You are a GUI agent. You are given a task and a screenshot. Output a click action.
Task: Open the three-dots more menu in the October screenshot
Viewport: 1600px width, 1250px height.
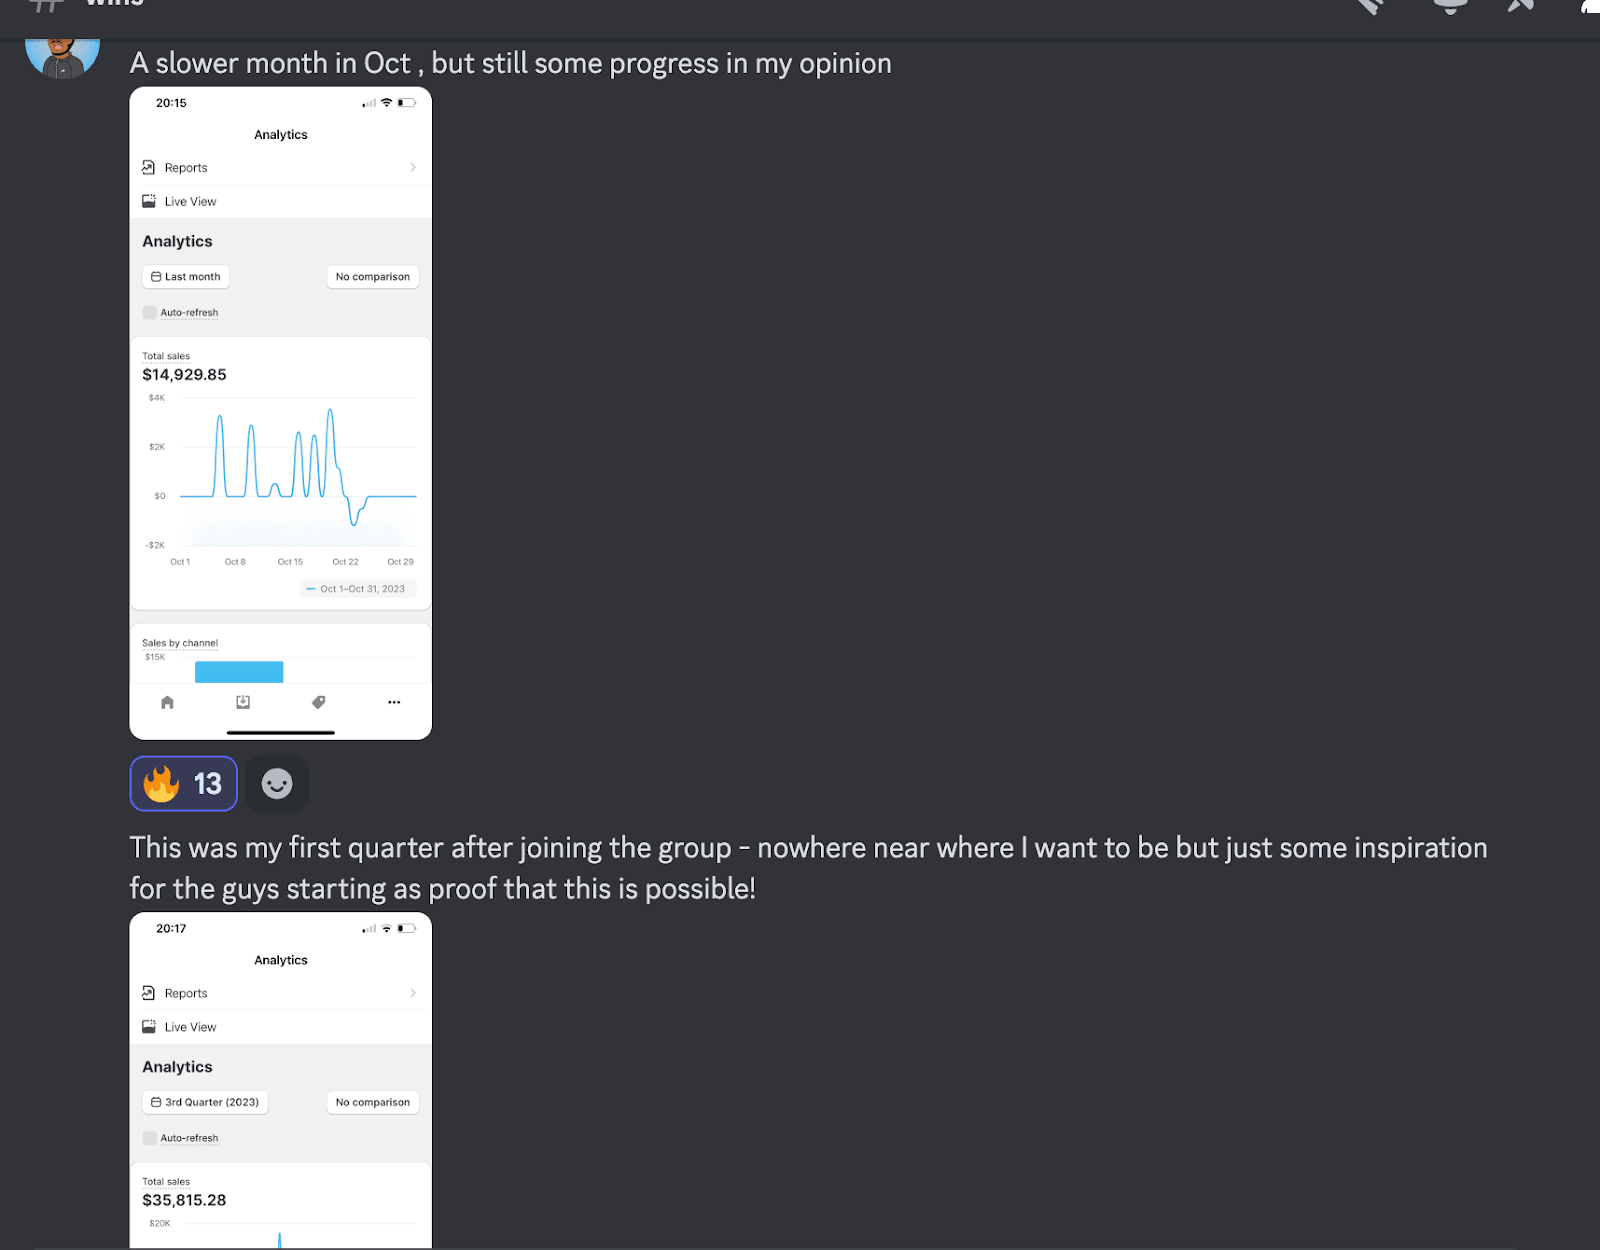pos(394,702)
